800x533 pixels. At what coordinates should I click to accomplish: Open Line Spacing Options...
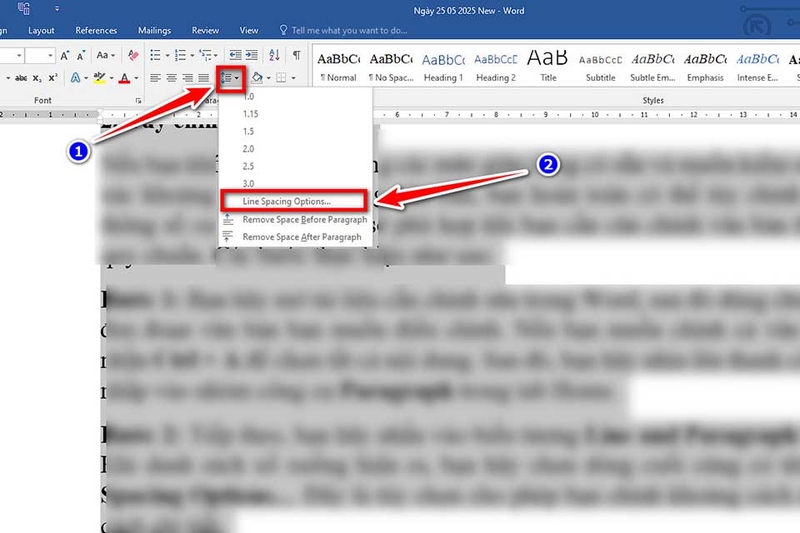[294, 201]
